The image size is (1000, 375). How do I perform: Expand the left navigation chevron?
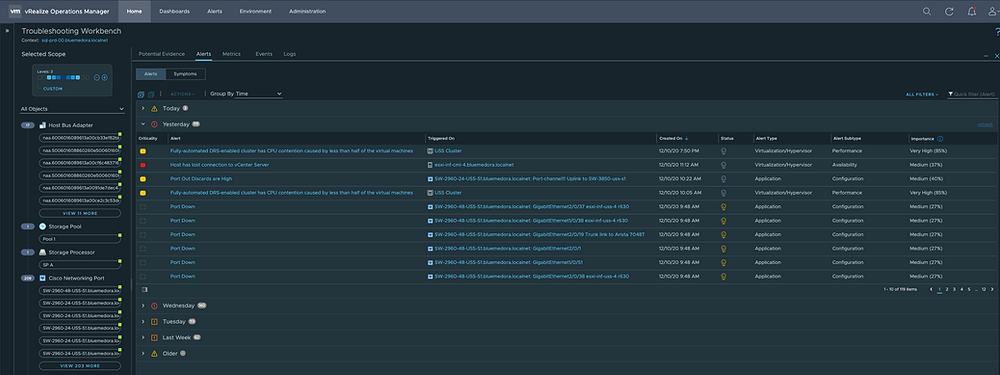pyautogui.click(x=7, y=30)
